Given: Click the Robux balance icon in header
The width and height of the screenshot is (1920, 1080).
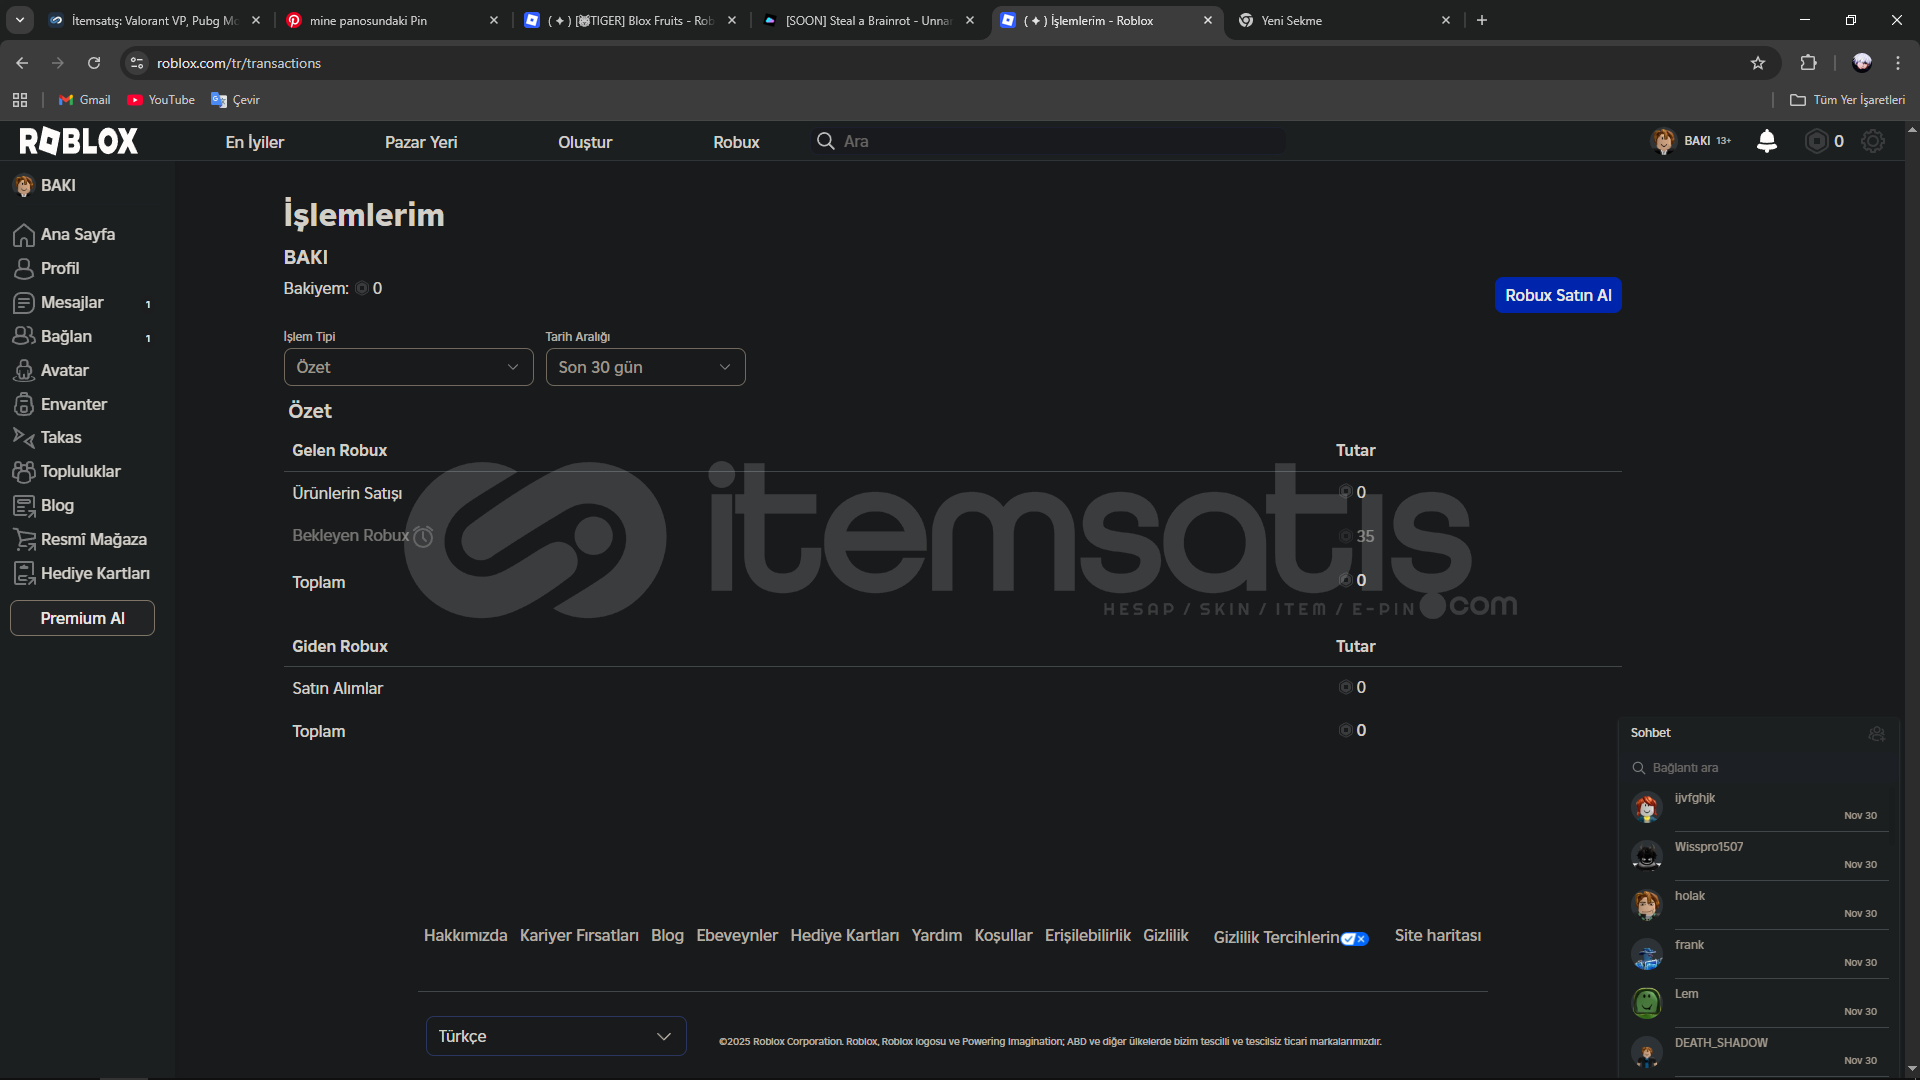Looking at the screenshot, I should (x=1816, y=141).
